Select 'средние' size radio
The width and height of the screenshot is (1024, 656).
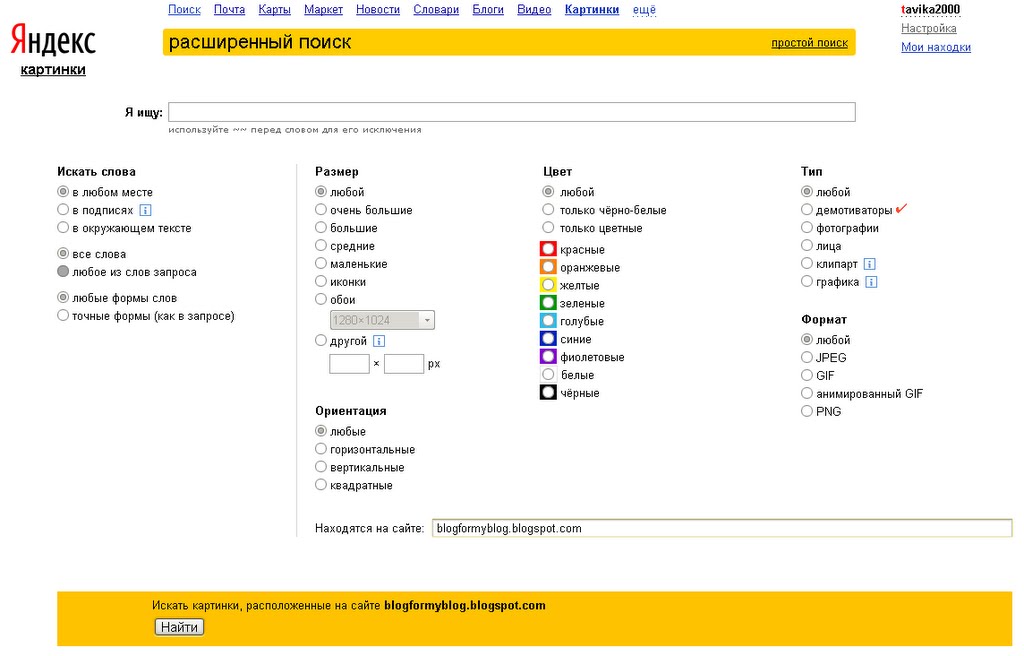[321, 246]
